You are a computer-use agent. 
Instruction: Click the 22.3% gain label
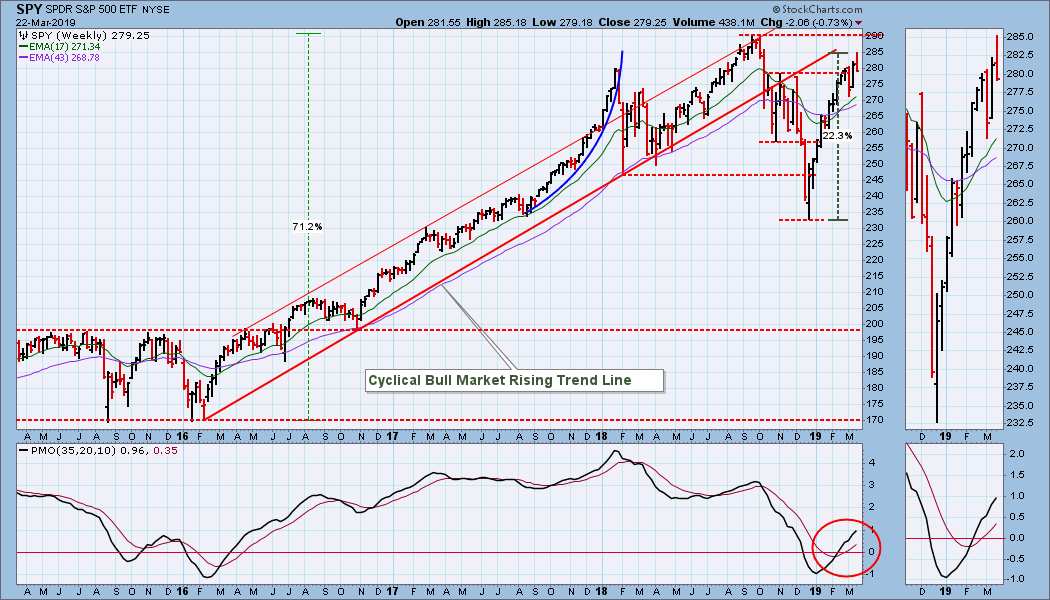coord(837,135)
